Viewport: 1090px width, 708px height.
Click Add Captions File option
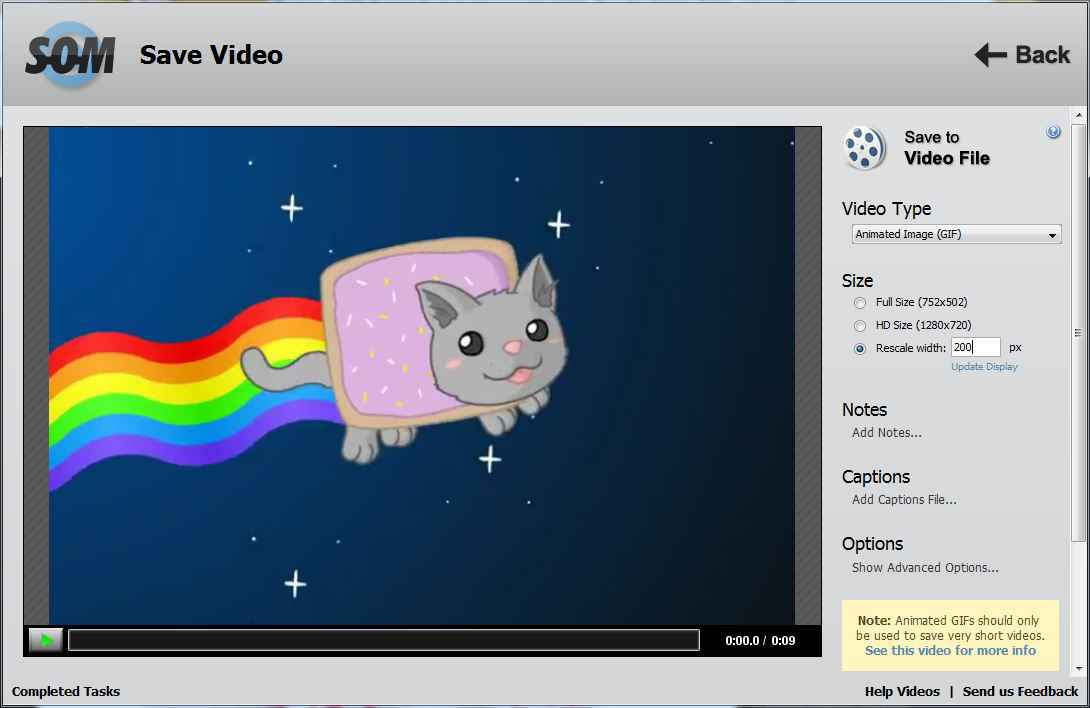pos(904,499)
